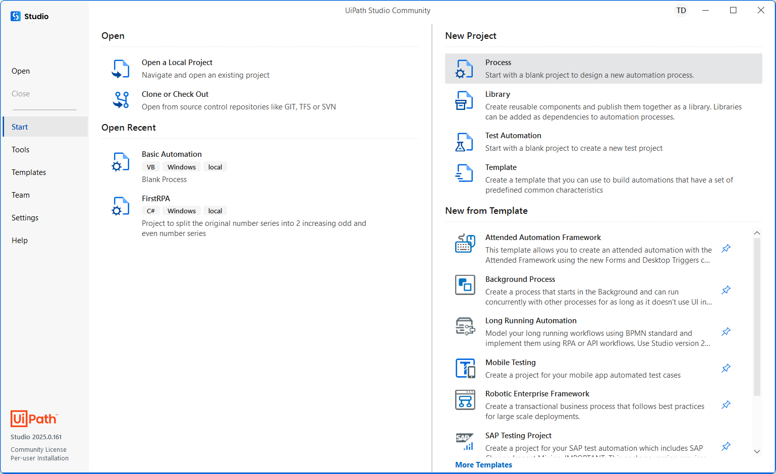Click the VB tag on Basic Automation
Image resolution: width=776 pixels, height=474 pixels.
pos(150,167)
